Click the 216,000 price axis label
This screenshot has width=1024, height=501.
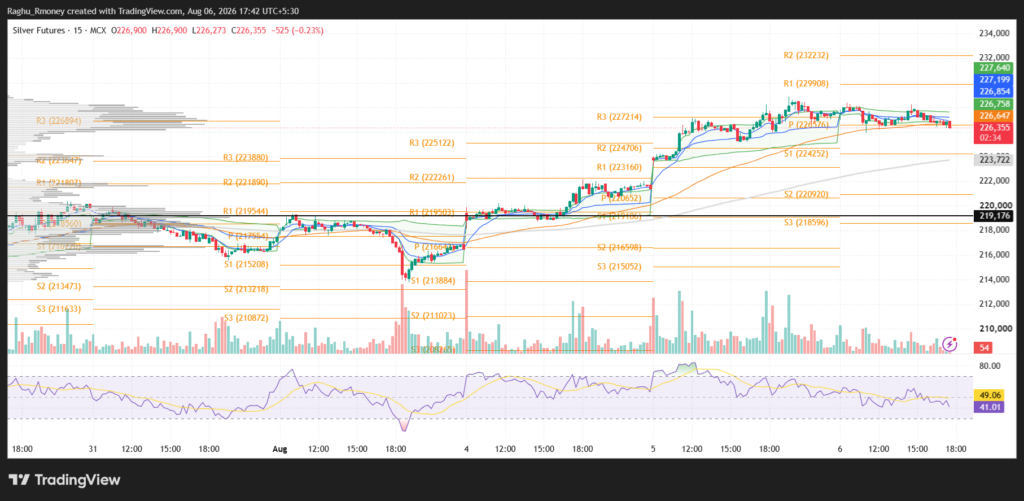point(993,255)
